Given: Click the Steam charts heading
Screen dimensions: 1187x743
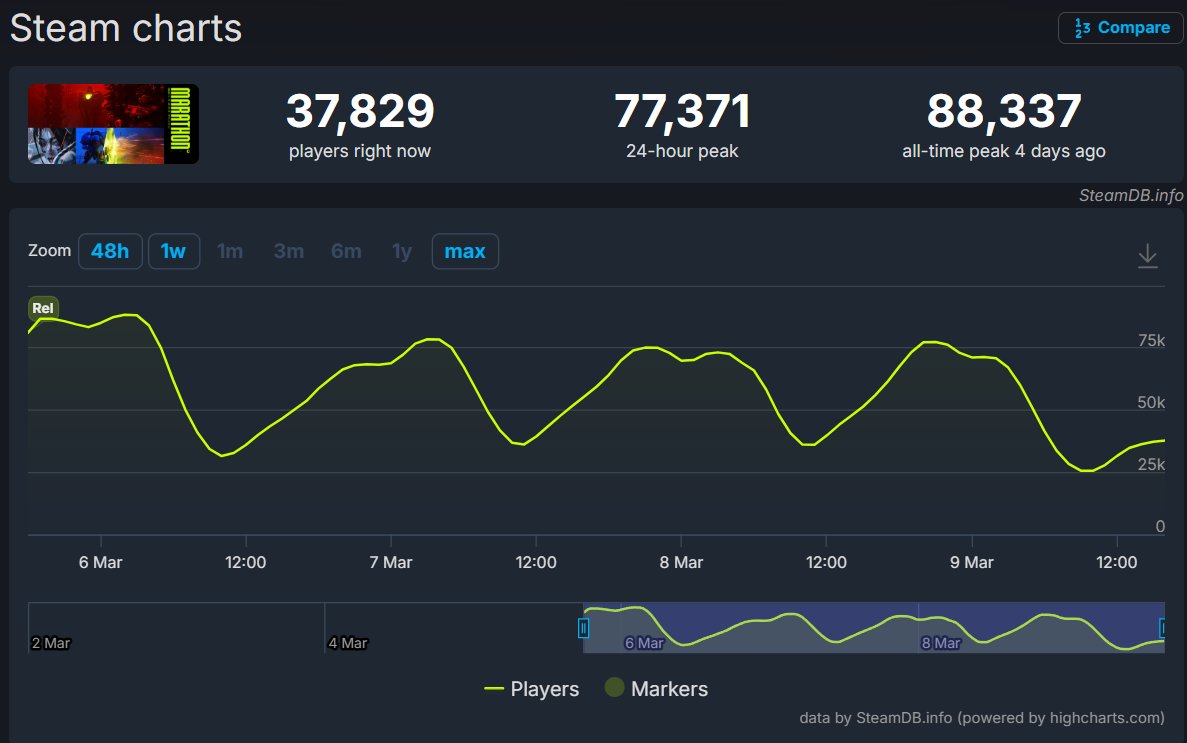Looking at the screenshot, I should click(x=126, y=29).
